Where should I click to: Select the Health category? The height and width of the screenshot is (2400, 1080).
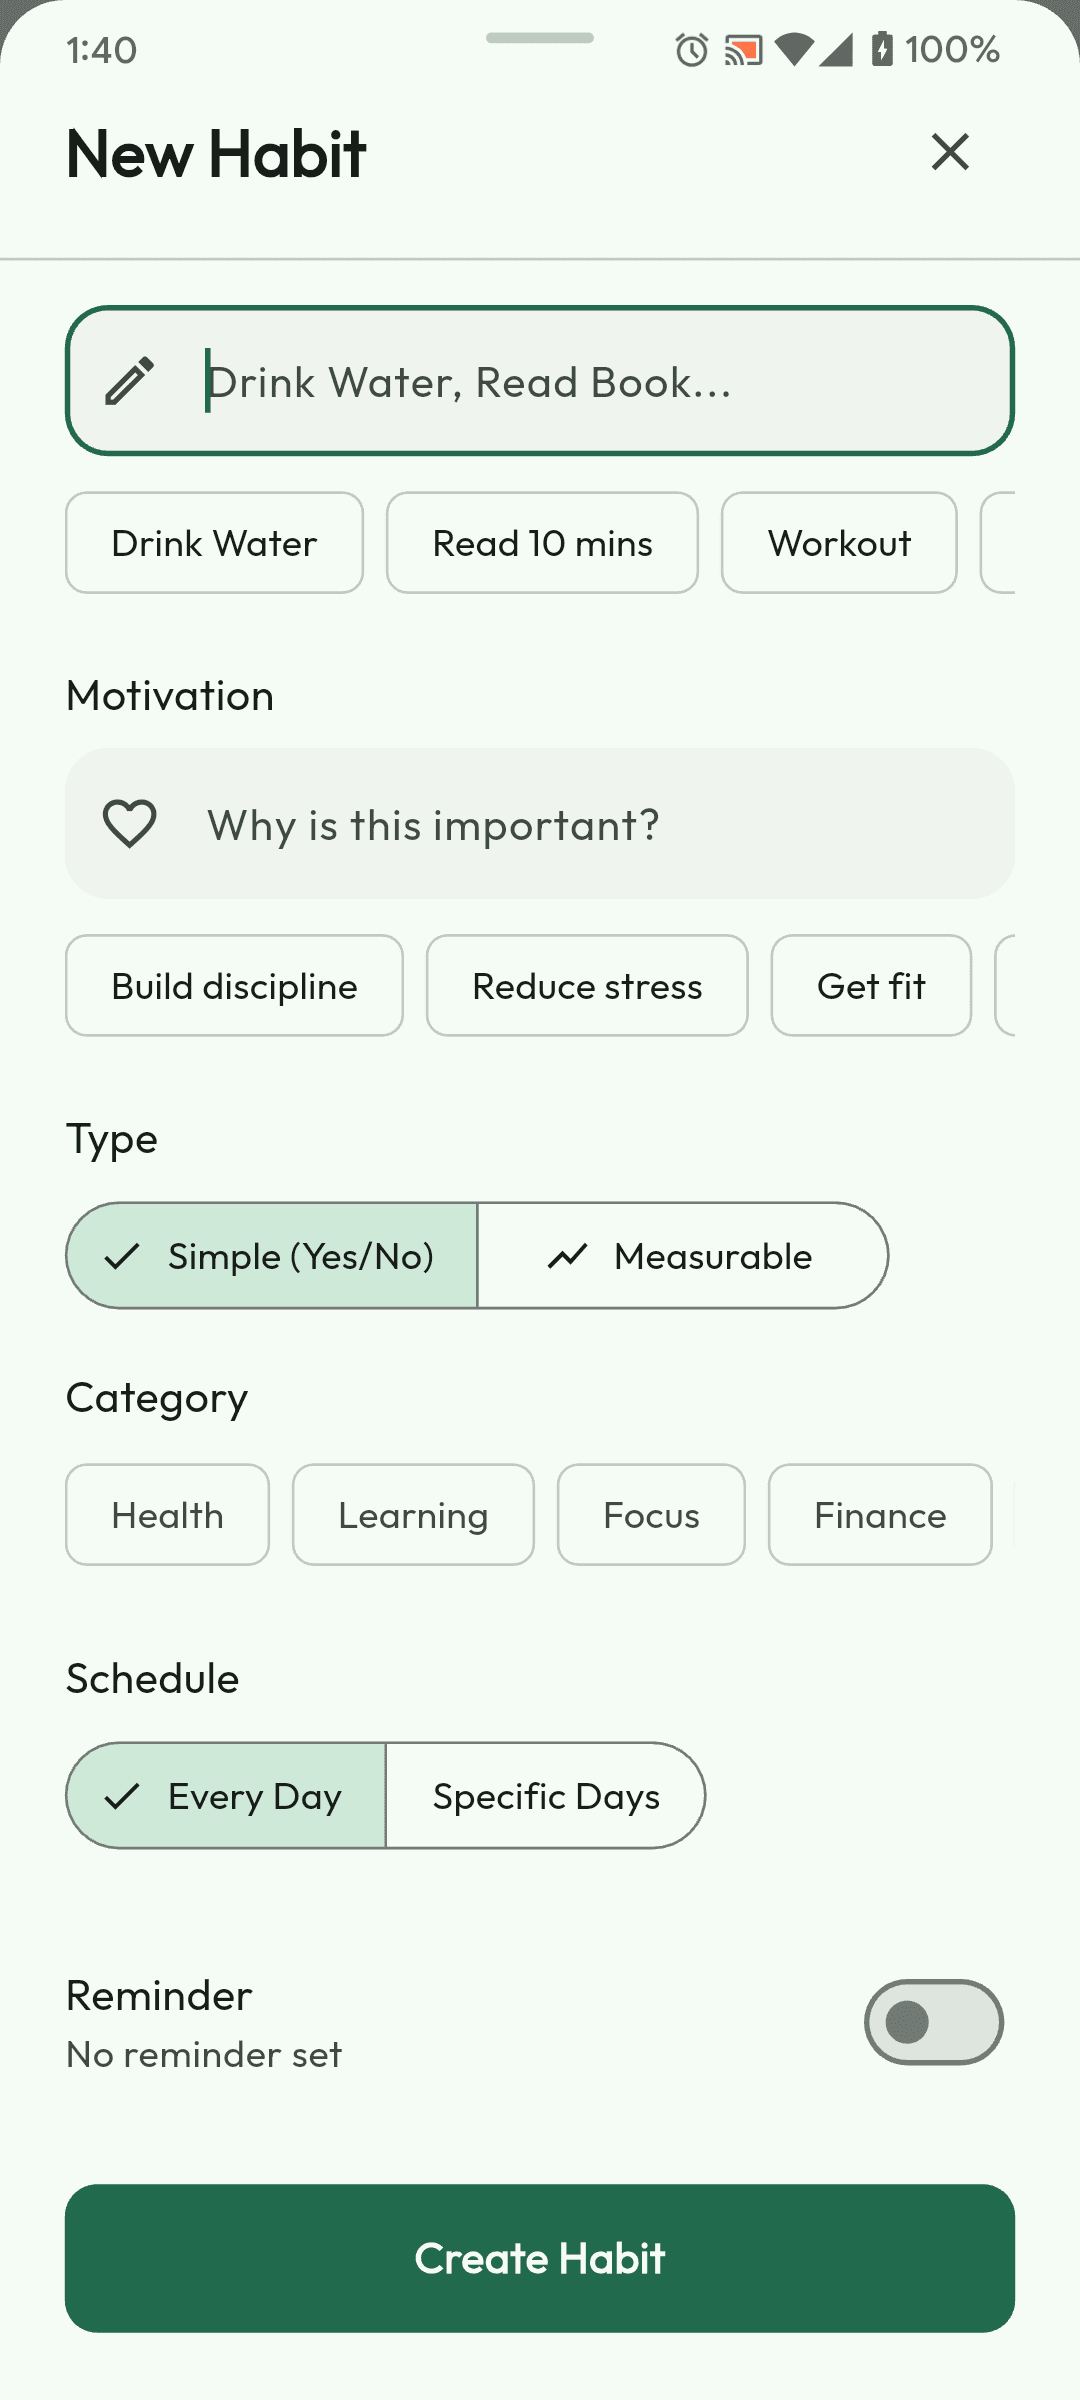(166, 1514)
